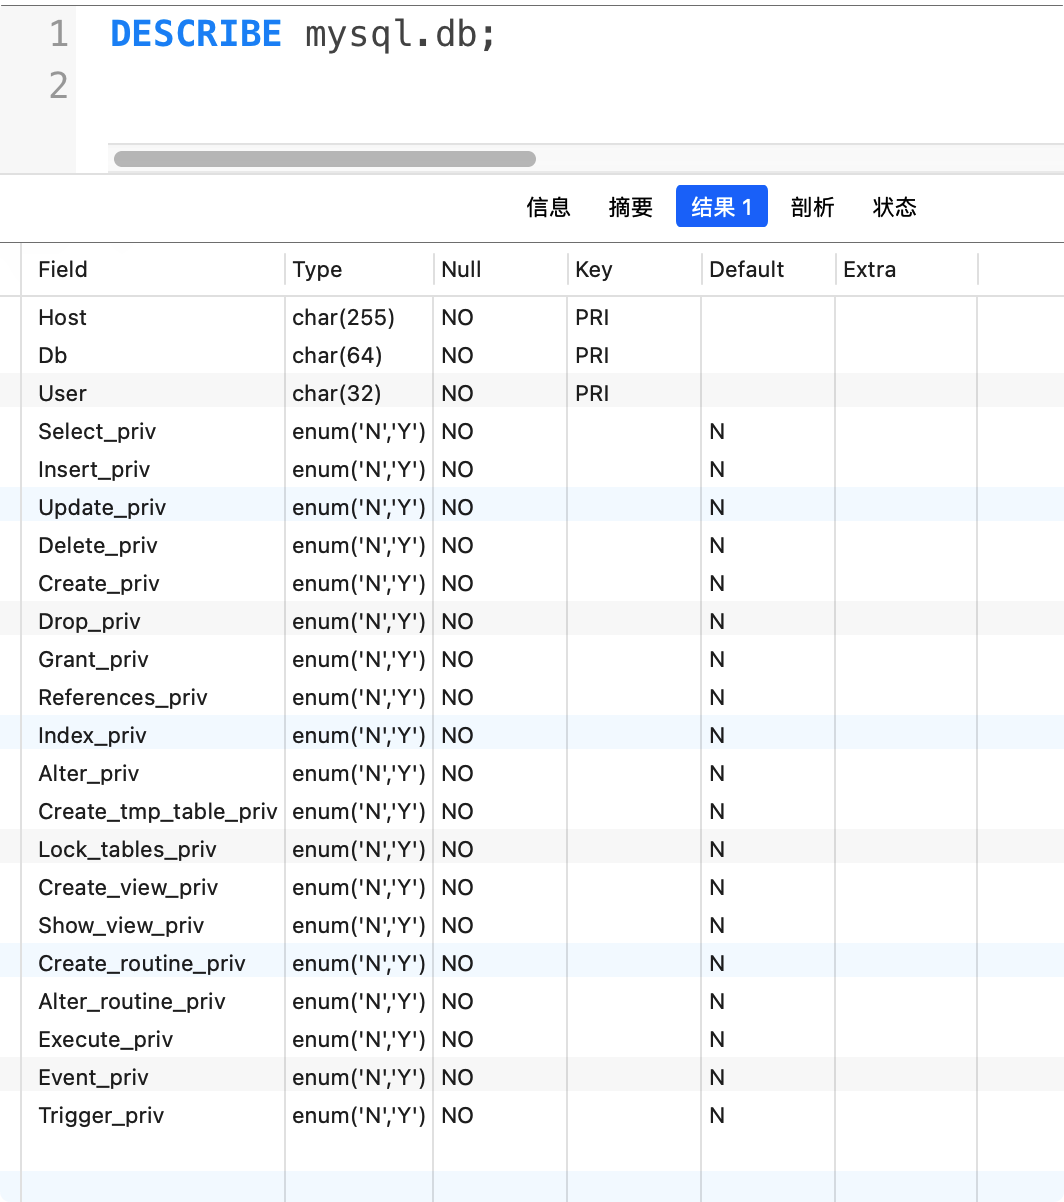Click the Db row's PRI key value
The width and height of the screenshot is (1064, 1202).
pos(592,355)
